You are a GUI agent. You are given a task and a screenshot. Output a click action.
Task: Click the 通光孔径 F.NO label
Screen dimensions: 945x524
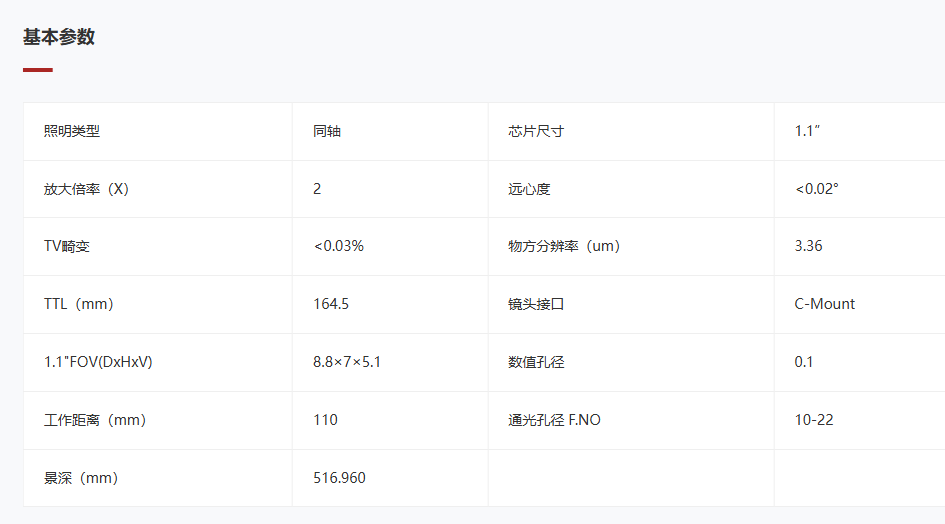[554, 420]
